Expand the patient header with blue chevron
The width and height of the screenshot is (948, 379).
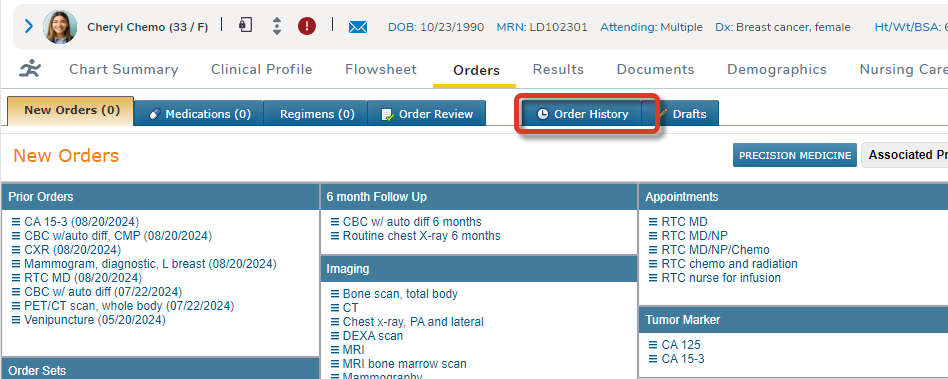point(28,27)
